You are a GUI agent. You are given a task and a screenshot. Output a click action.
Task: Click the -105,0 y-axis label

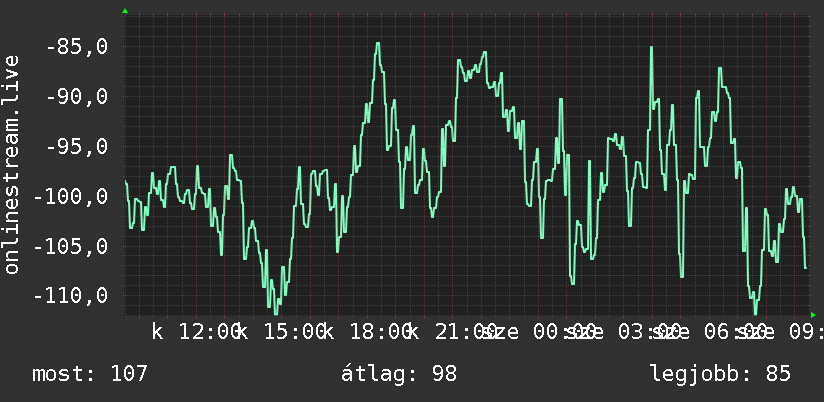71,246
